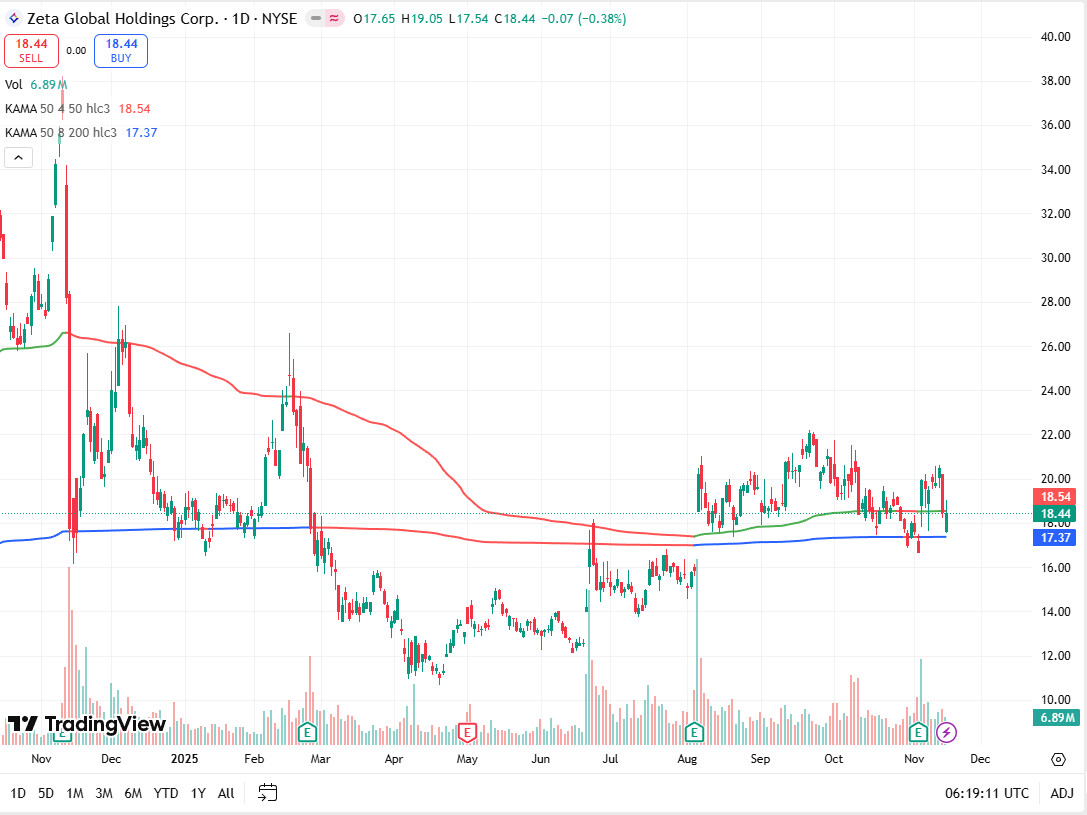Open the earnings marker at August
The image size is (1087, 815).
pyautogui.click(x=694, y=732)
